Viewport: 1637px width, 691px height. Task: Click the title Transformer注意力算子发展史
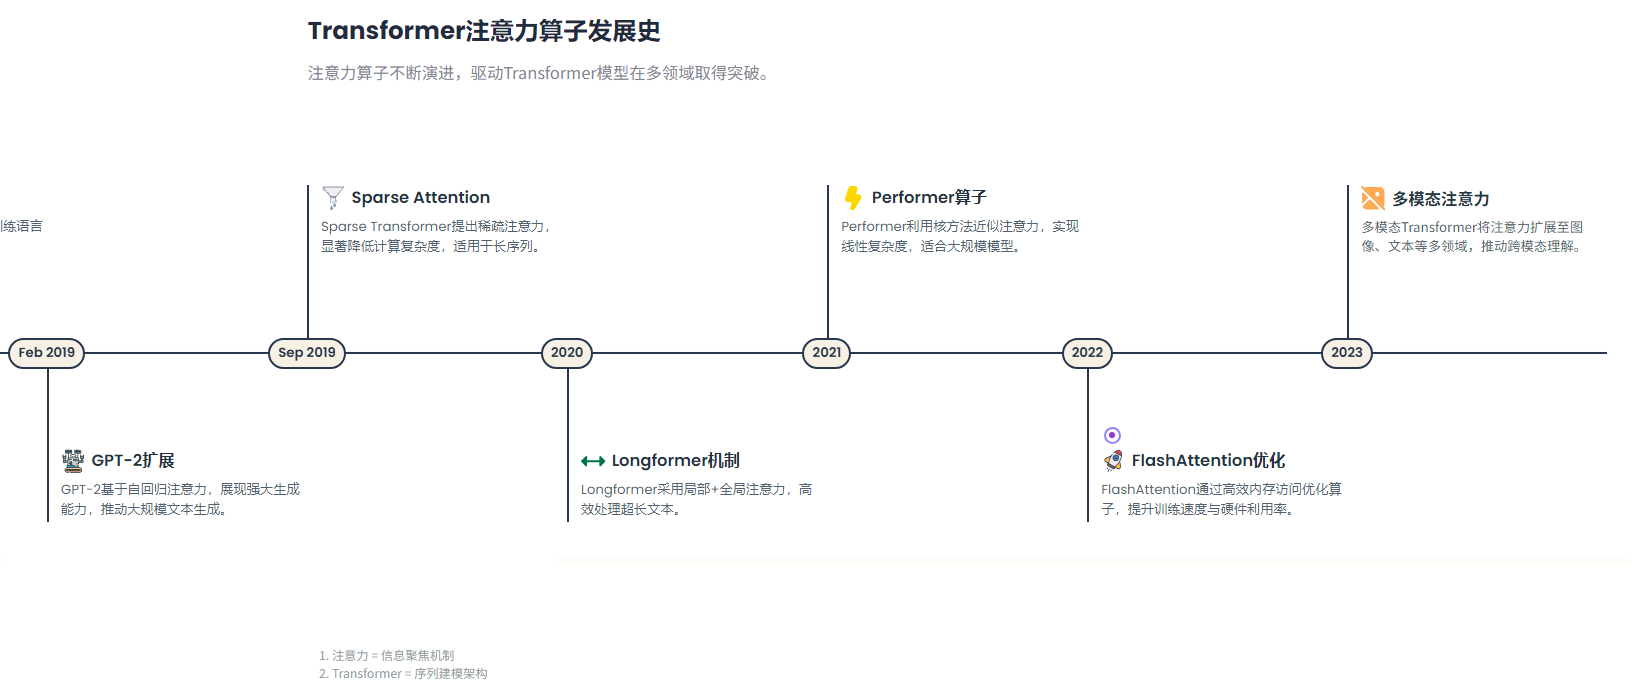tap(484, 31)
